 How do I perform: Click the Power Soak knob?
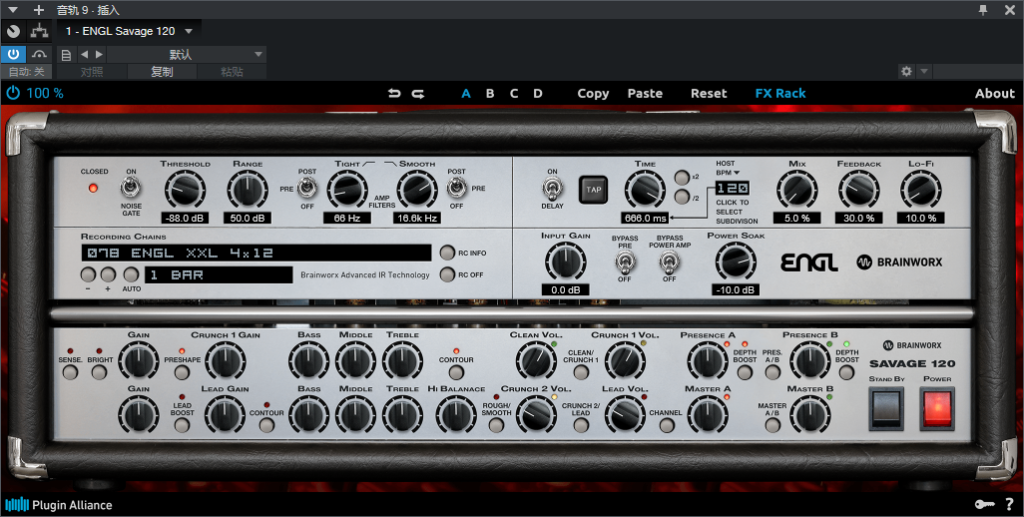(x=736, y=262)
